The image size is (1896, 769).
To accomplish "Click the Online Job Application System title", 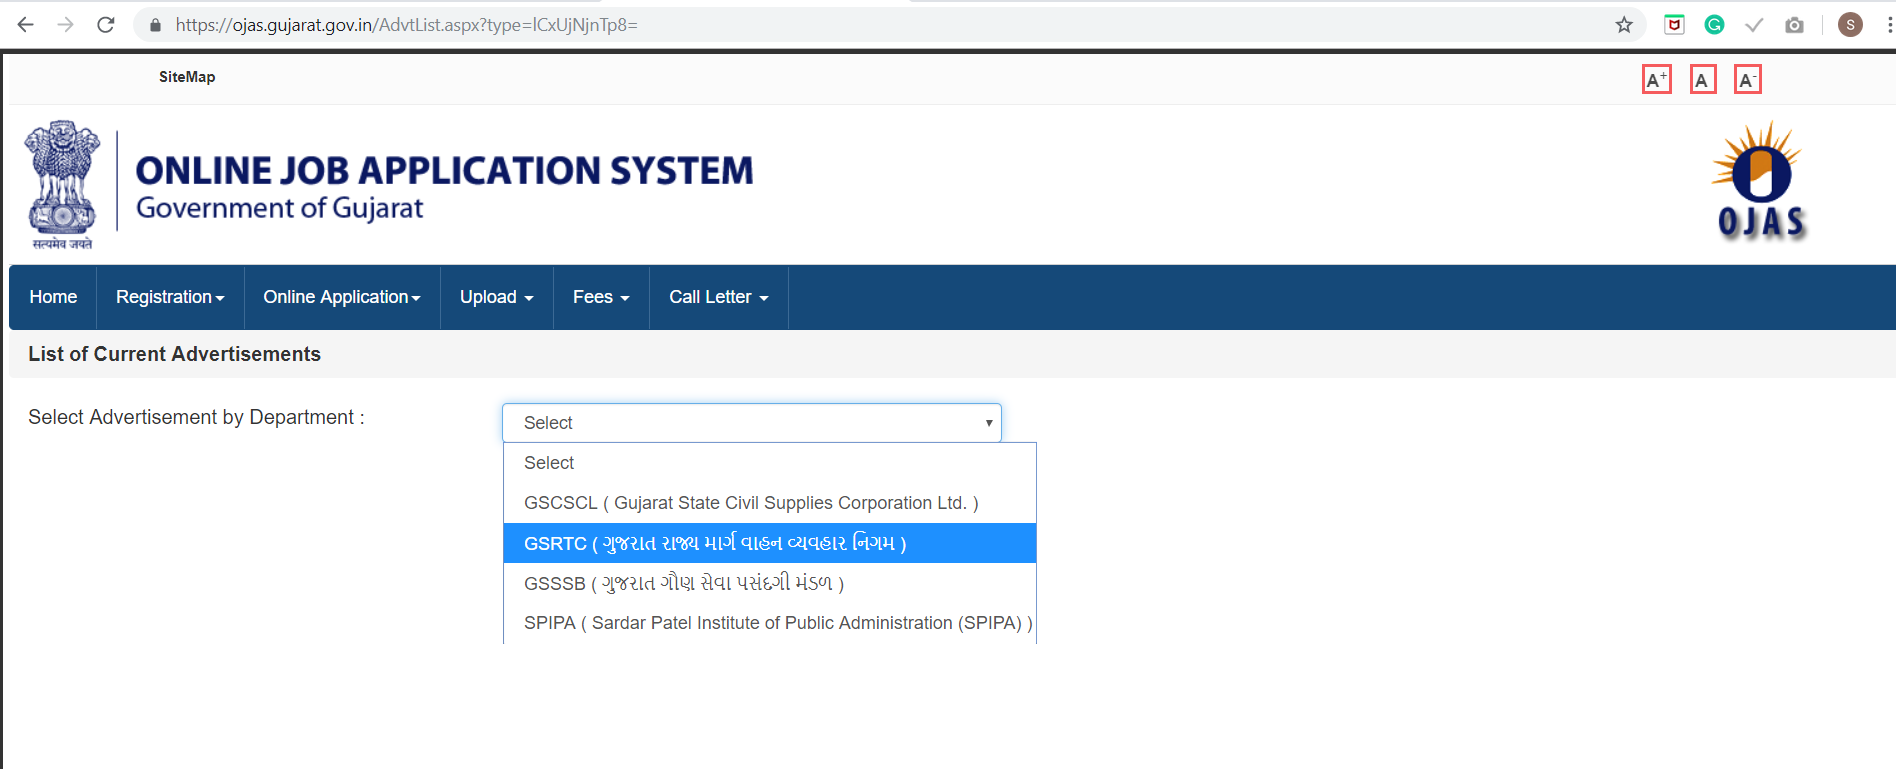I will coord(444,170).
